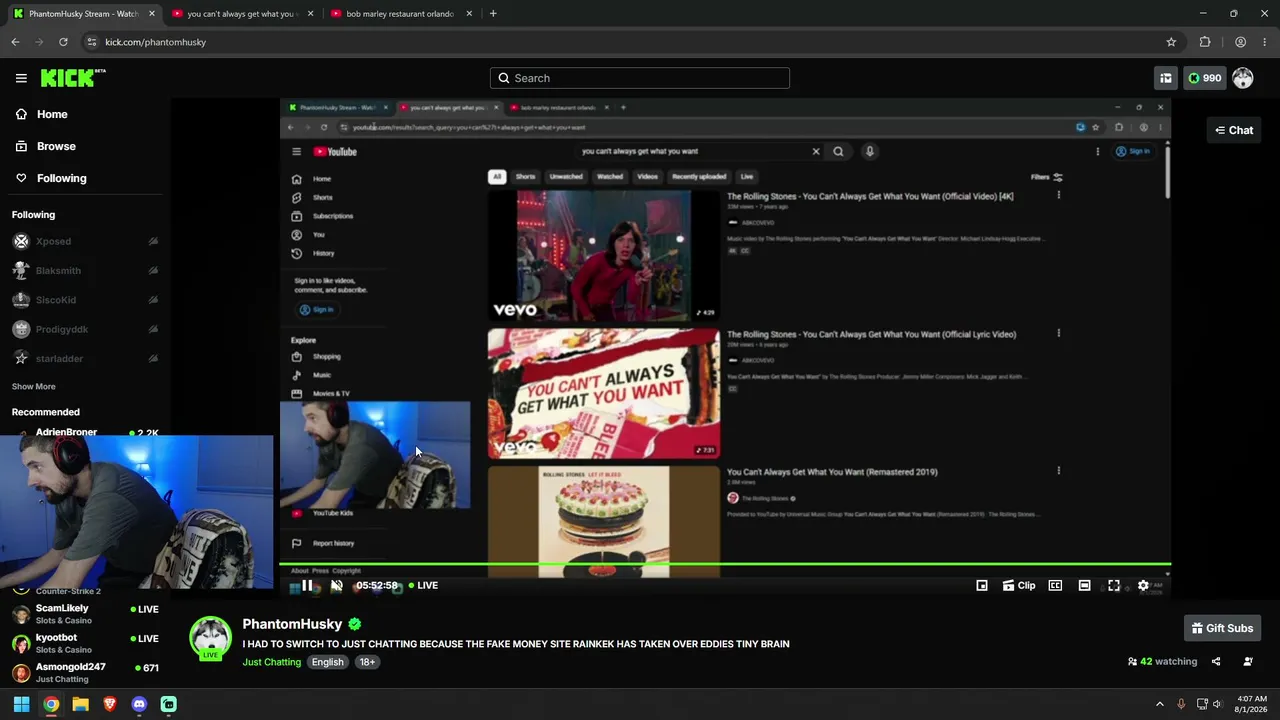Click the microphone icon in system tray
This screenshot has height=720, width=1280.
click(1181, 704)
